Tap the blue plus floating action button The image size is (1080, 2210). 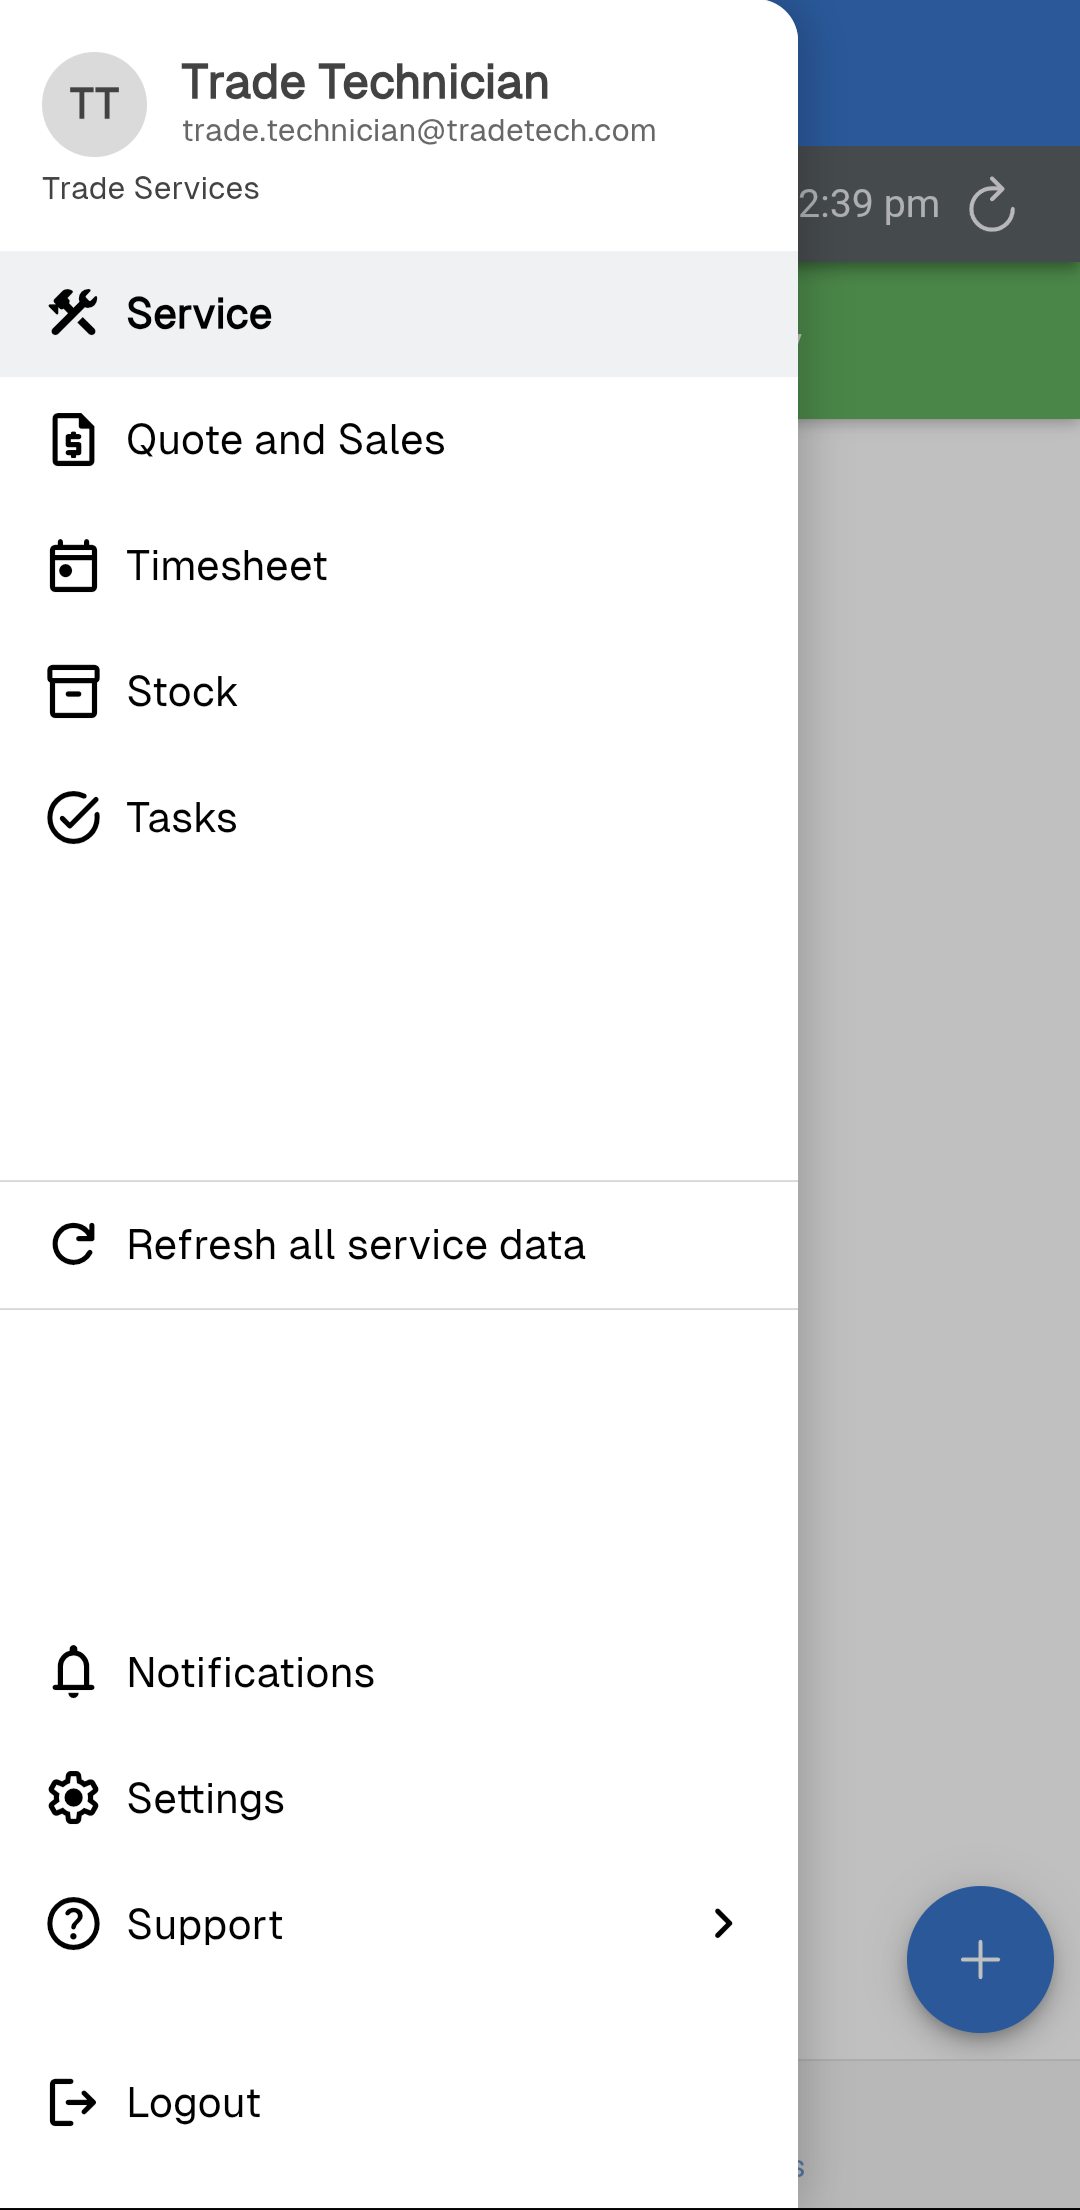[x=980, y=1959]
